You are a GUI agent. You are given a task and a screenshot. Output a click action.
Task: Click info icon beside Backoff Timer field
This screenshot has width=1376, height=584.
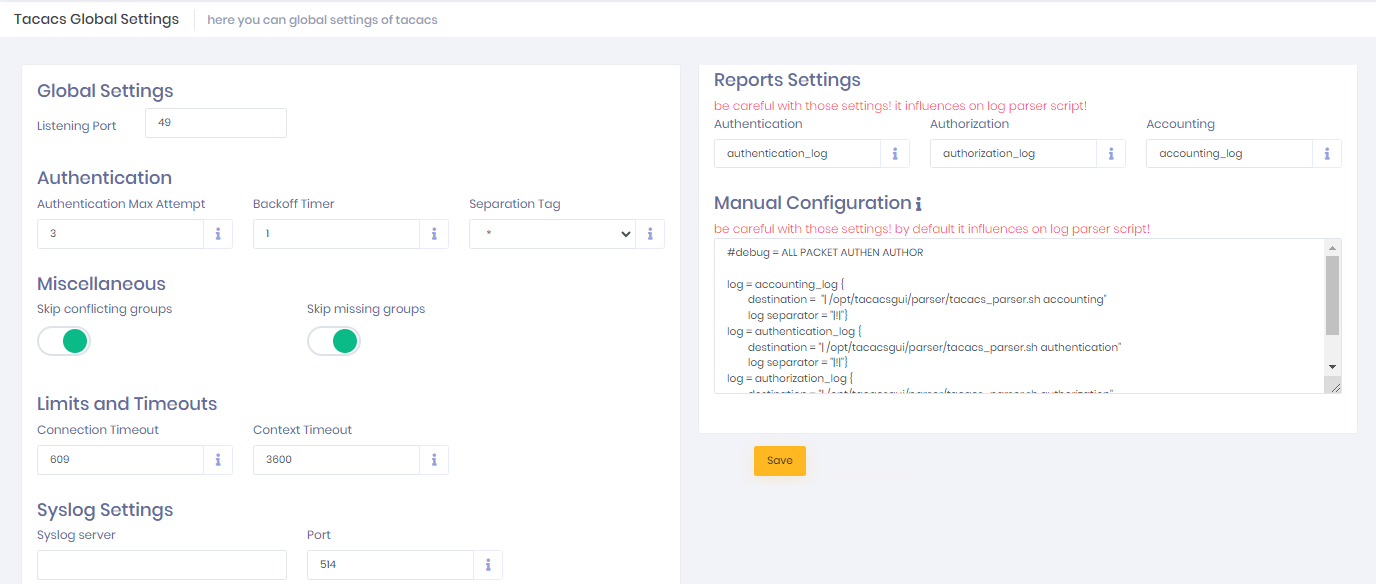click(434, 234)
